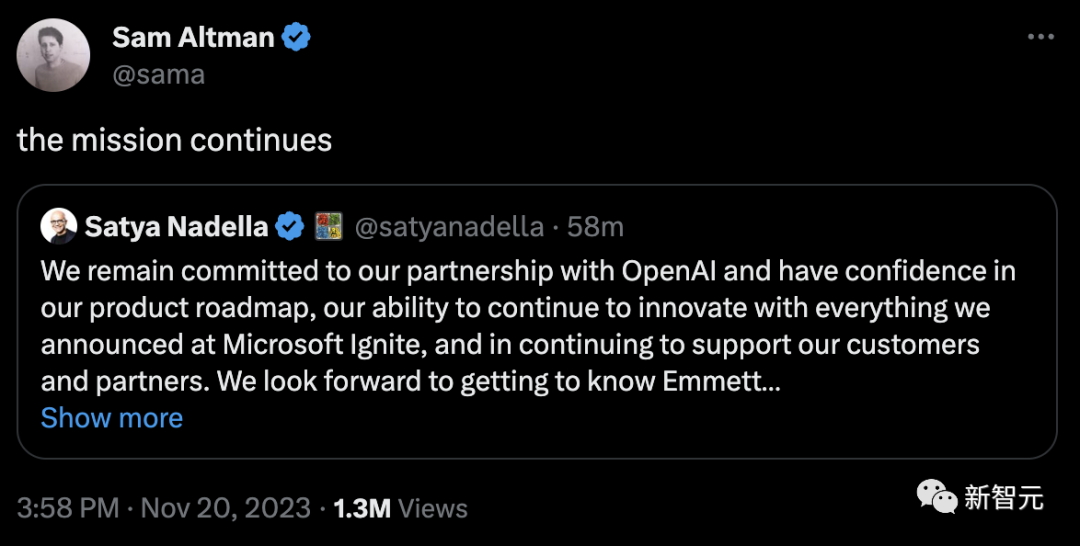This screenshot has height=546, width=1080.
Task: Open Satya Nadella's name in quoted tweet
Action: tap(175, 227)
